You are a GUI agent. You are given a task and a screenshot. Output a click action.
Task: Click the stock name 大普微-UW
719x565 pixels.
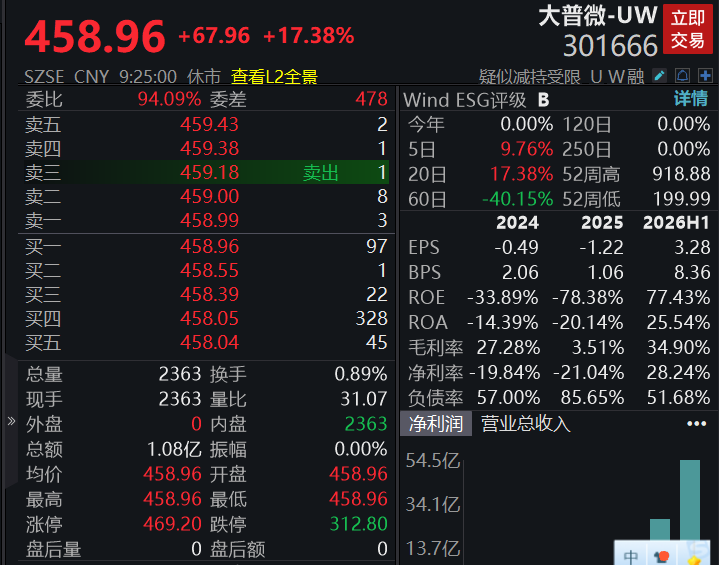pyautogui.click(x=598, y=16)
